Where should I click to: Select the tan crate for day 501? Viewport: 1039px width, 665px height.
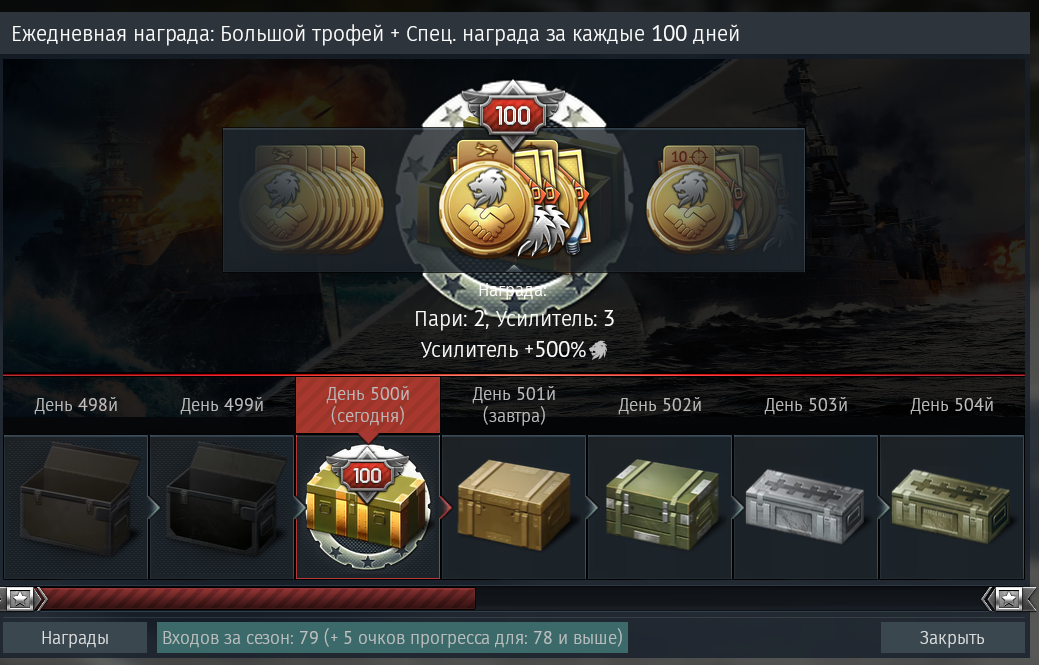[x=514, y=507]
